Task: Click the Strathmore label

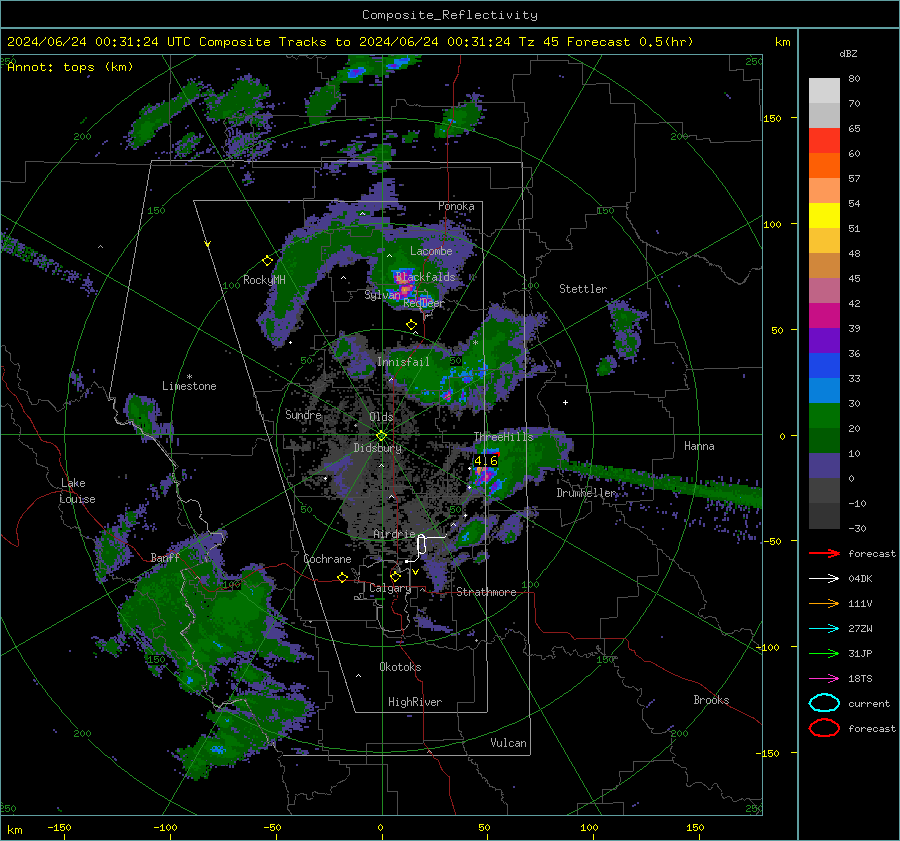Action: pos(486,592)
